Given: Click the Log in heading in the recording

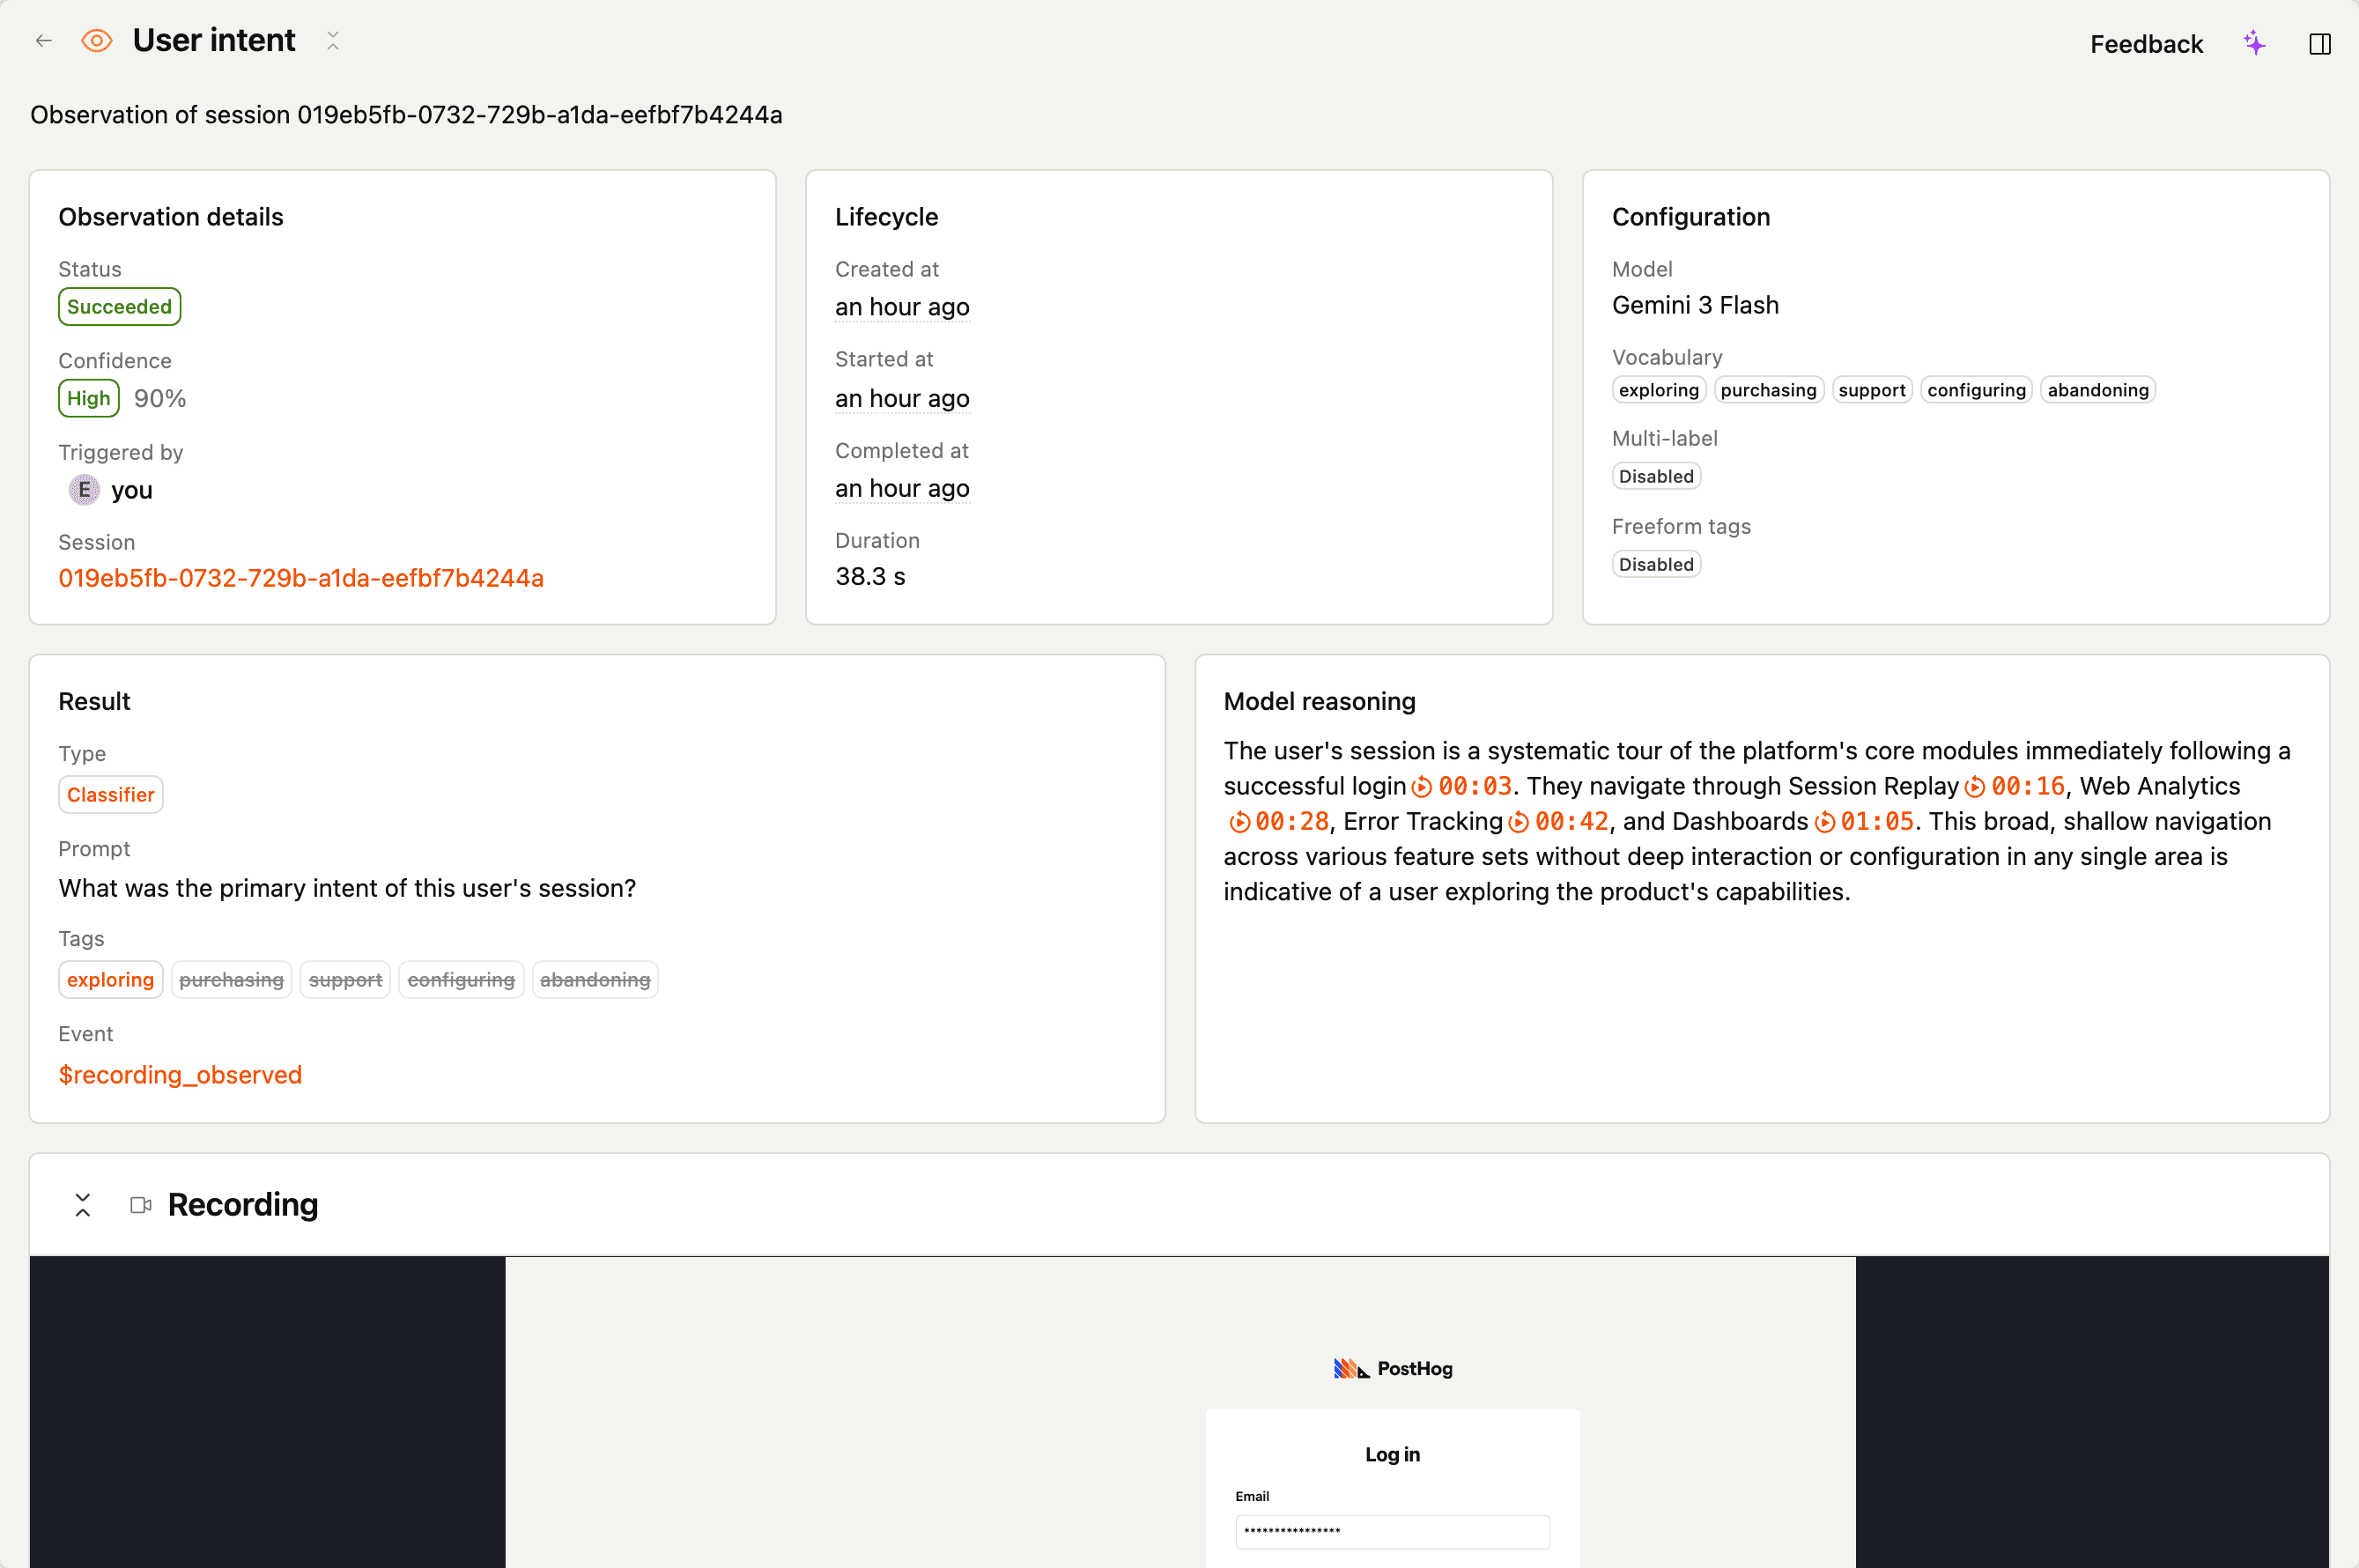Looking at the screenshot, I should [x=1392, y=1454].
